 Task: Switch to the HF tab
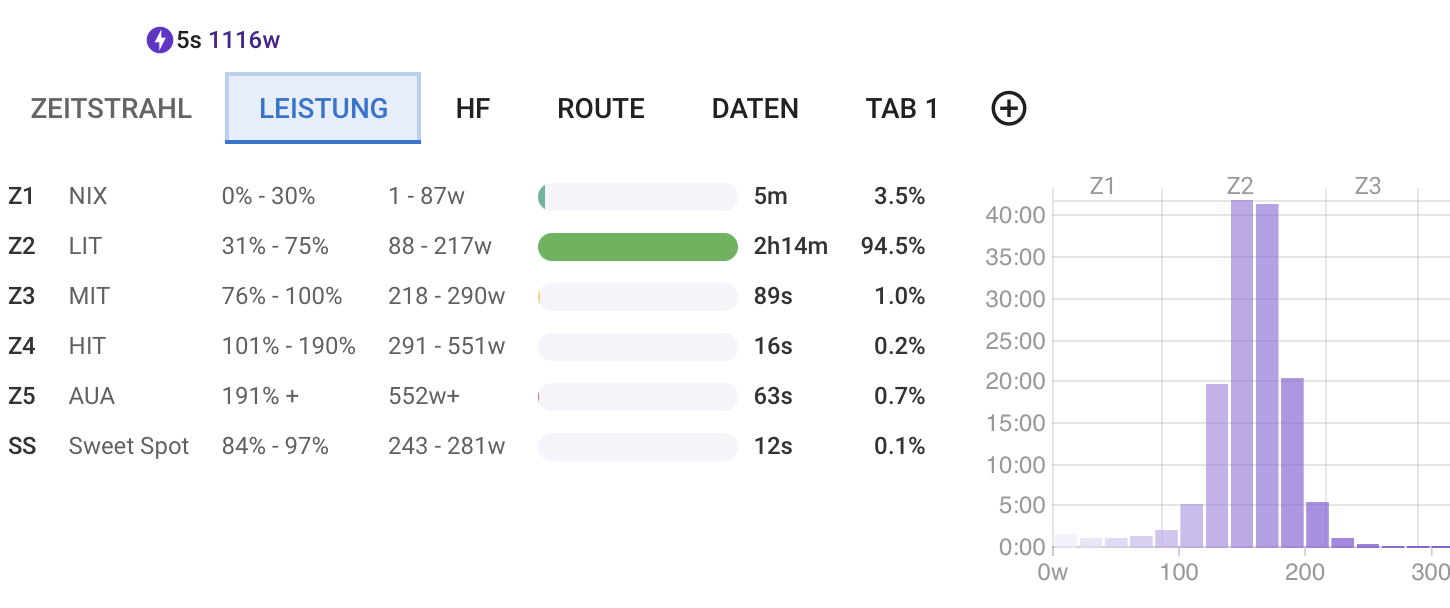(x=473, y=108)
